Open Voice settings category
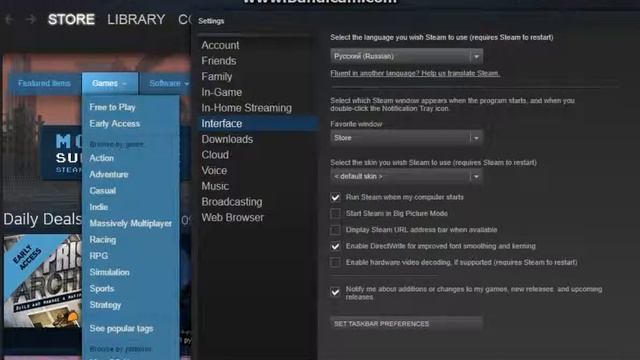 (x=214, y=170)
